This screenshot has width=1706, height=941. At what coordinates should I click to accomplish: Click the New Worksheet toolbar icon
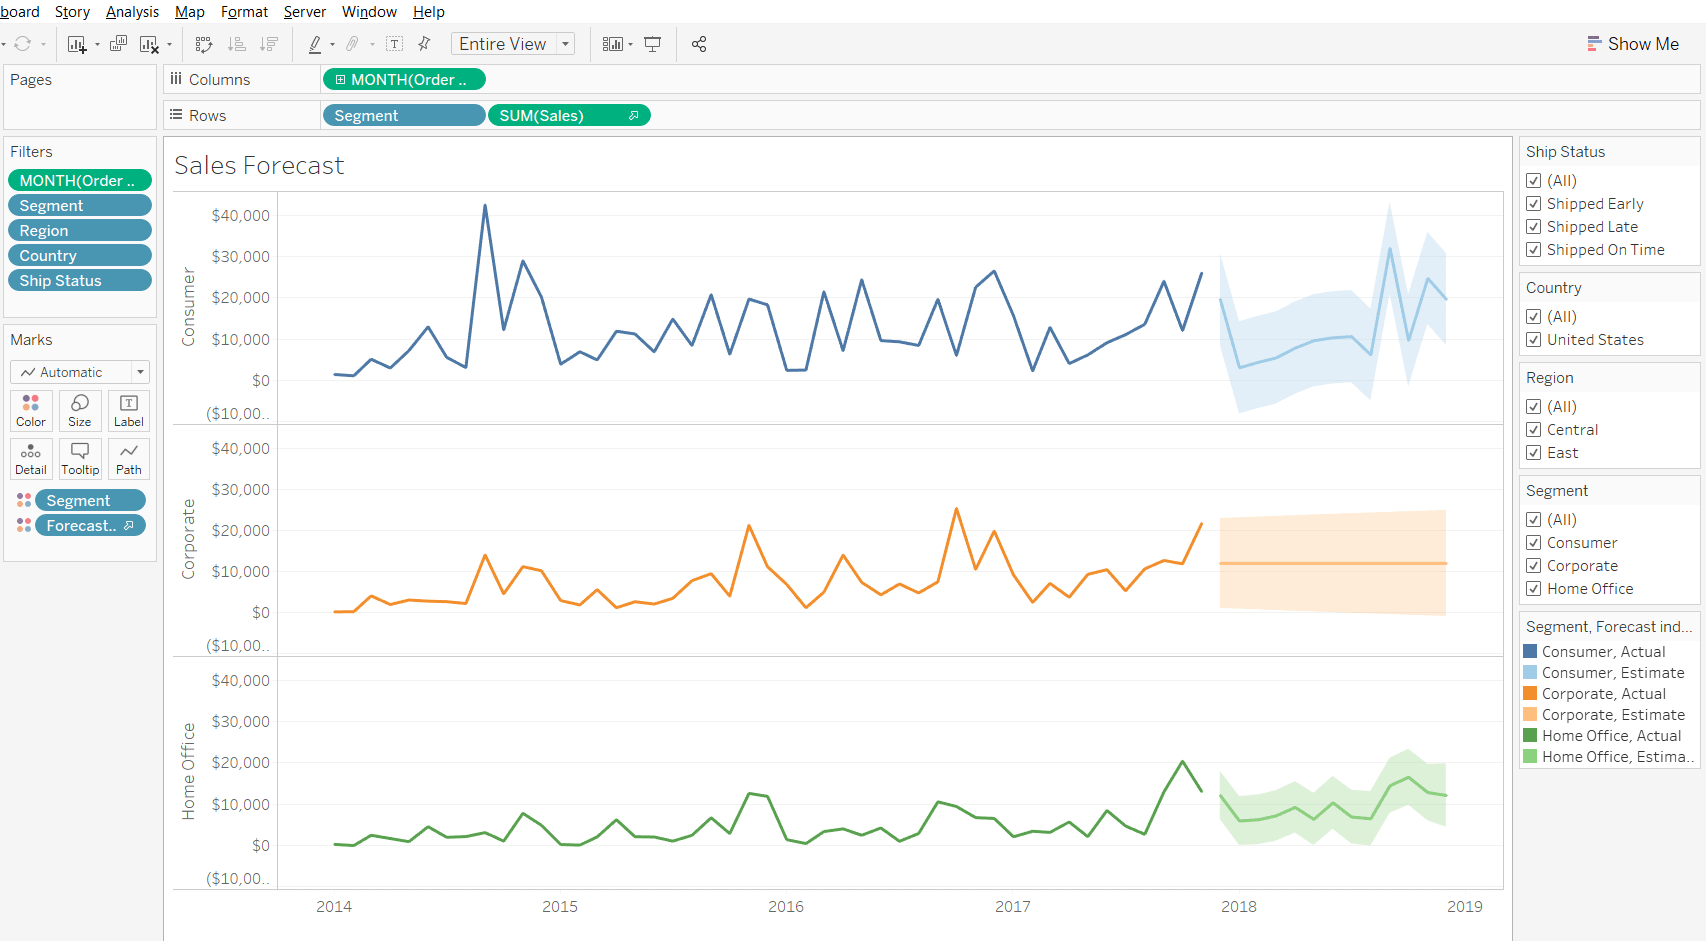pos(77,44)
